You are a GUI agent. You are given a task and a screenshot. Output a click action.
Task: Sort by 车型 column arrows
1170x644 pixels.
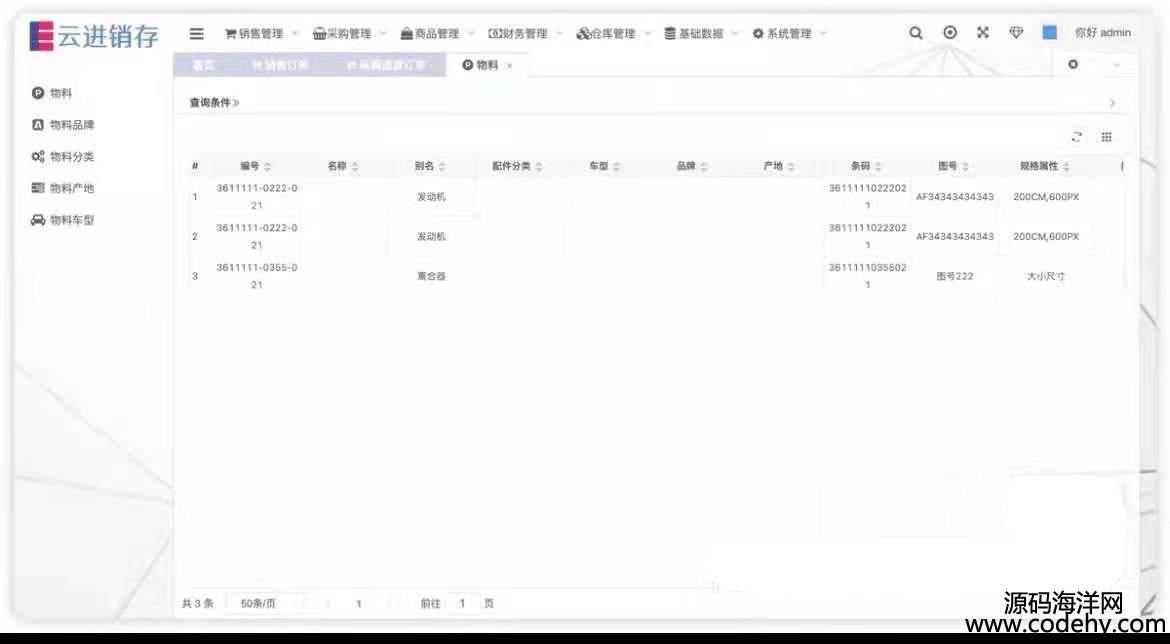(x=616, y=166)
